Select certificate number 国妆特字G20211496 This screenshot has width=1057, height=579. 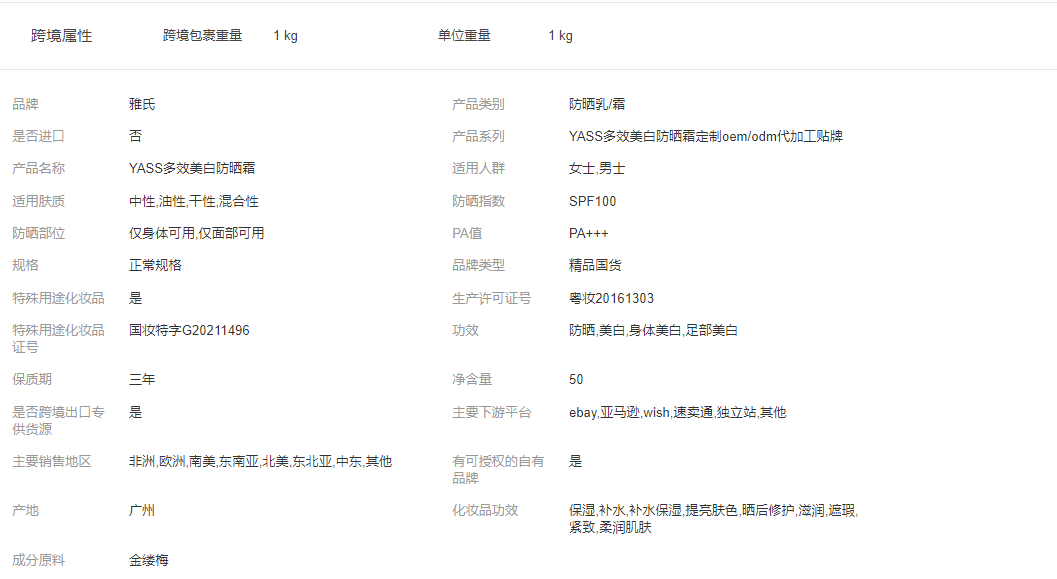(x=189, y=330)
